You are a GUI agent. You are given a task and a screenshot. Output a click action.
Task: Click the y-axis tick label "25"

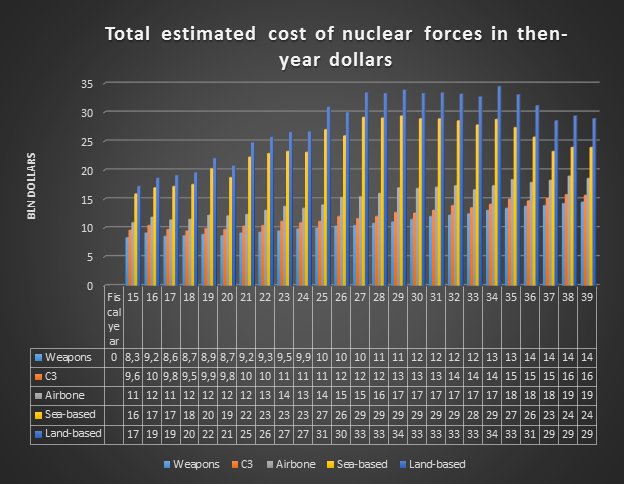tap(87, 142)
